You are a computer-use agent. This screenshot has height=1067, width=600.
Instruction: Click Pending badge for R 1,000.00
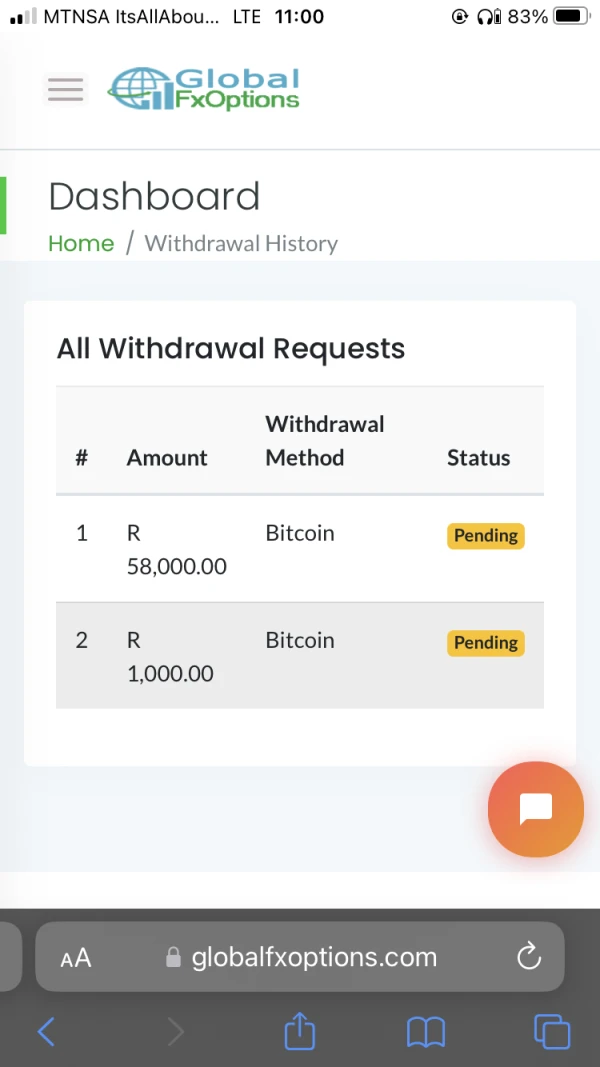tap(485, 643)
